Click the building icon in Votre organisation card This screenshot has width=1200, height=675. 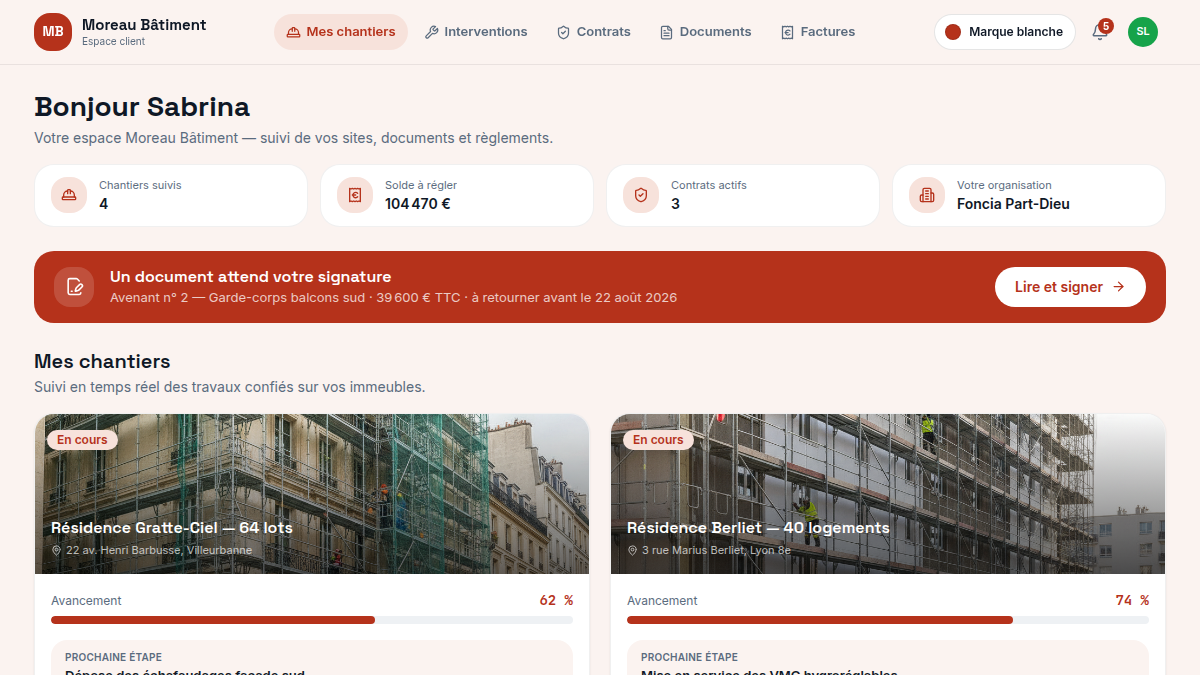coord(927,195)
